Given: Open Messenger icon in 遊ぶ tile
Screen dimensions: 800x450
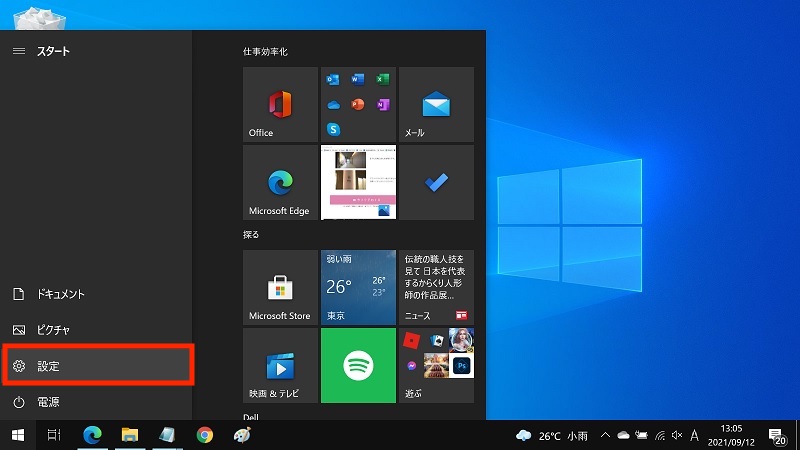Looking at the screenshot, I should [411, 366].
